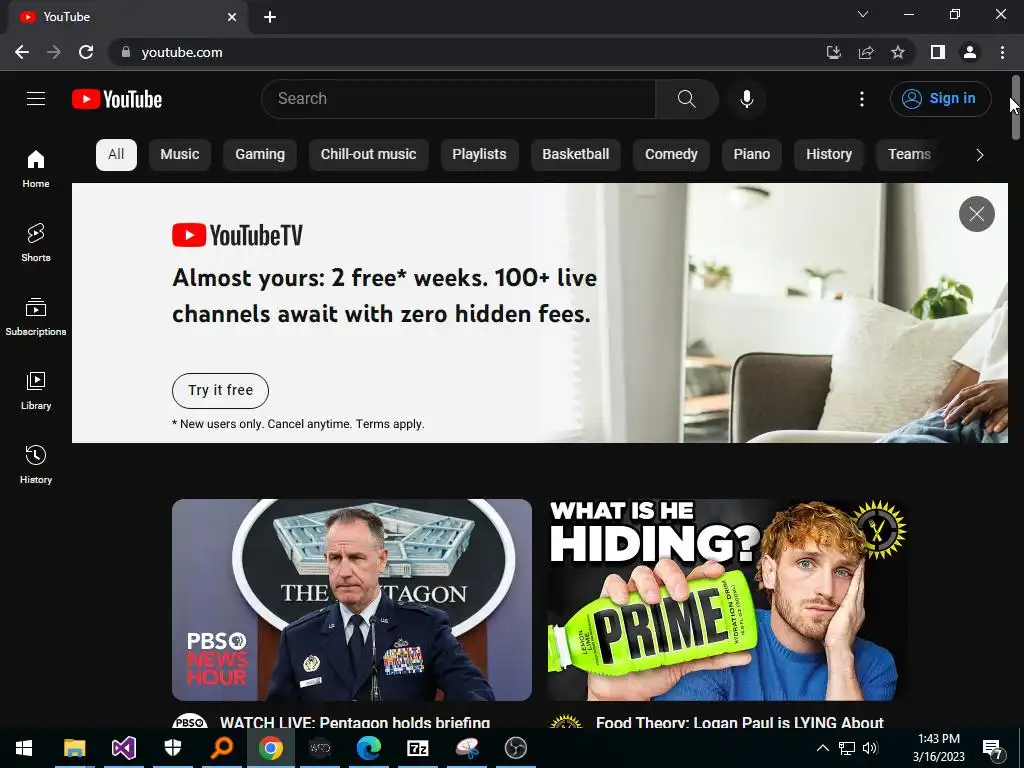Viewport: 1024px width, 768px height.
Task: Open History in the sidebar
Action: [36, 464]
